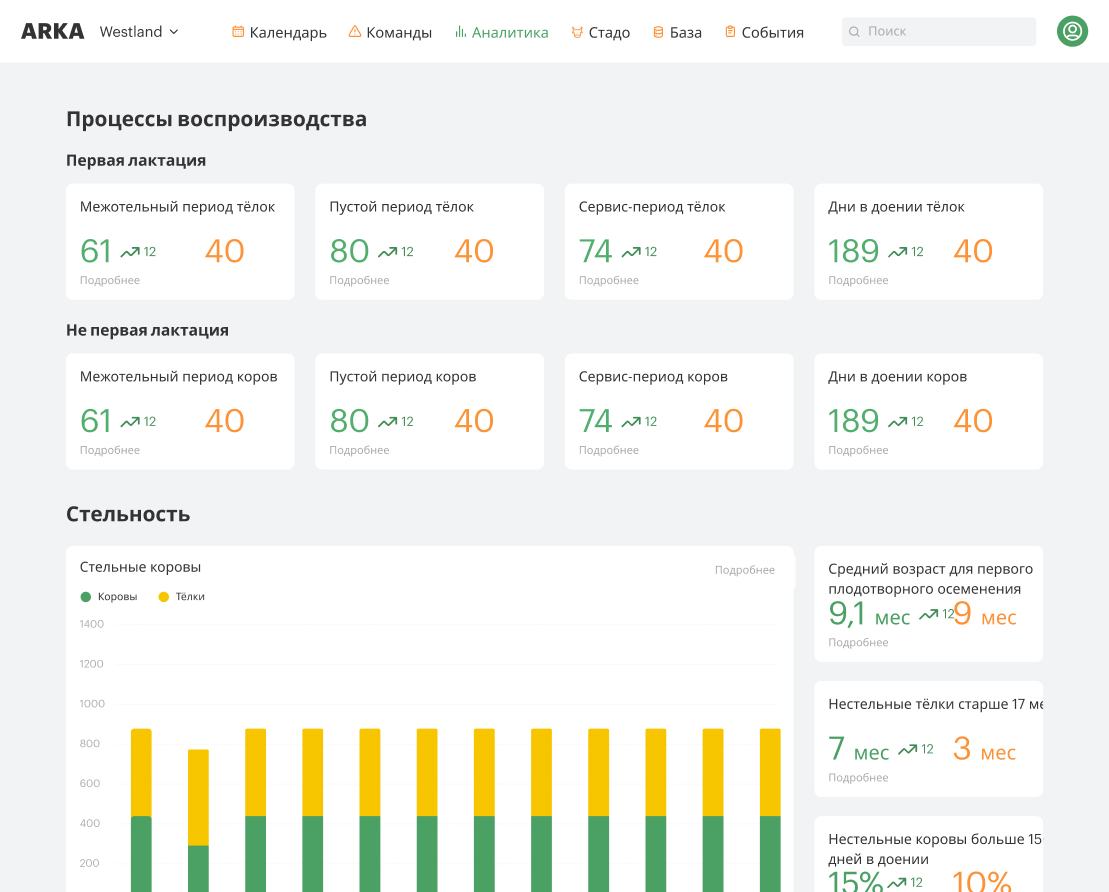Click the ARKA logo

pos(53,31)
